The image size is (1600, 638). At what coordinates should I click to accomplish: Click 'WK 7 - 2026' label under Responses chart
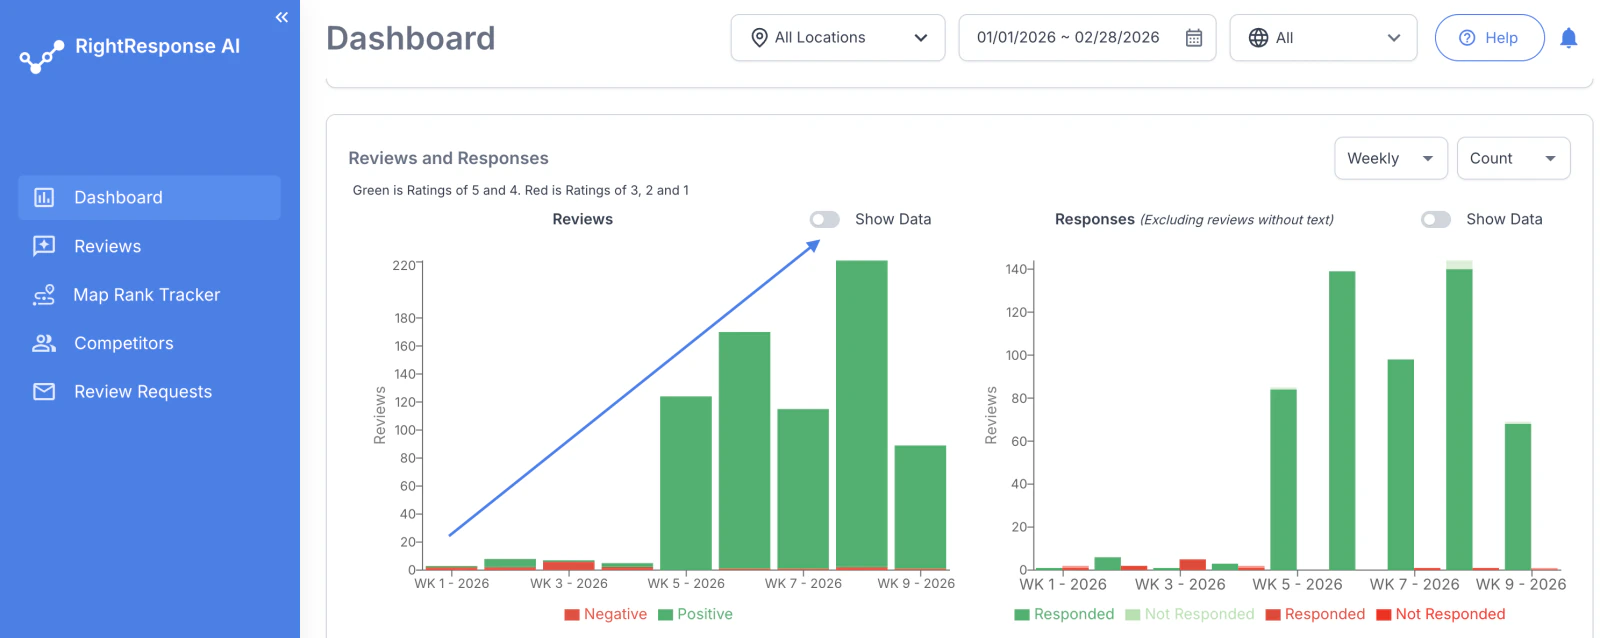coord(1414,584)
